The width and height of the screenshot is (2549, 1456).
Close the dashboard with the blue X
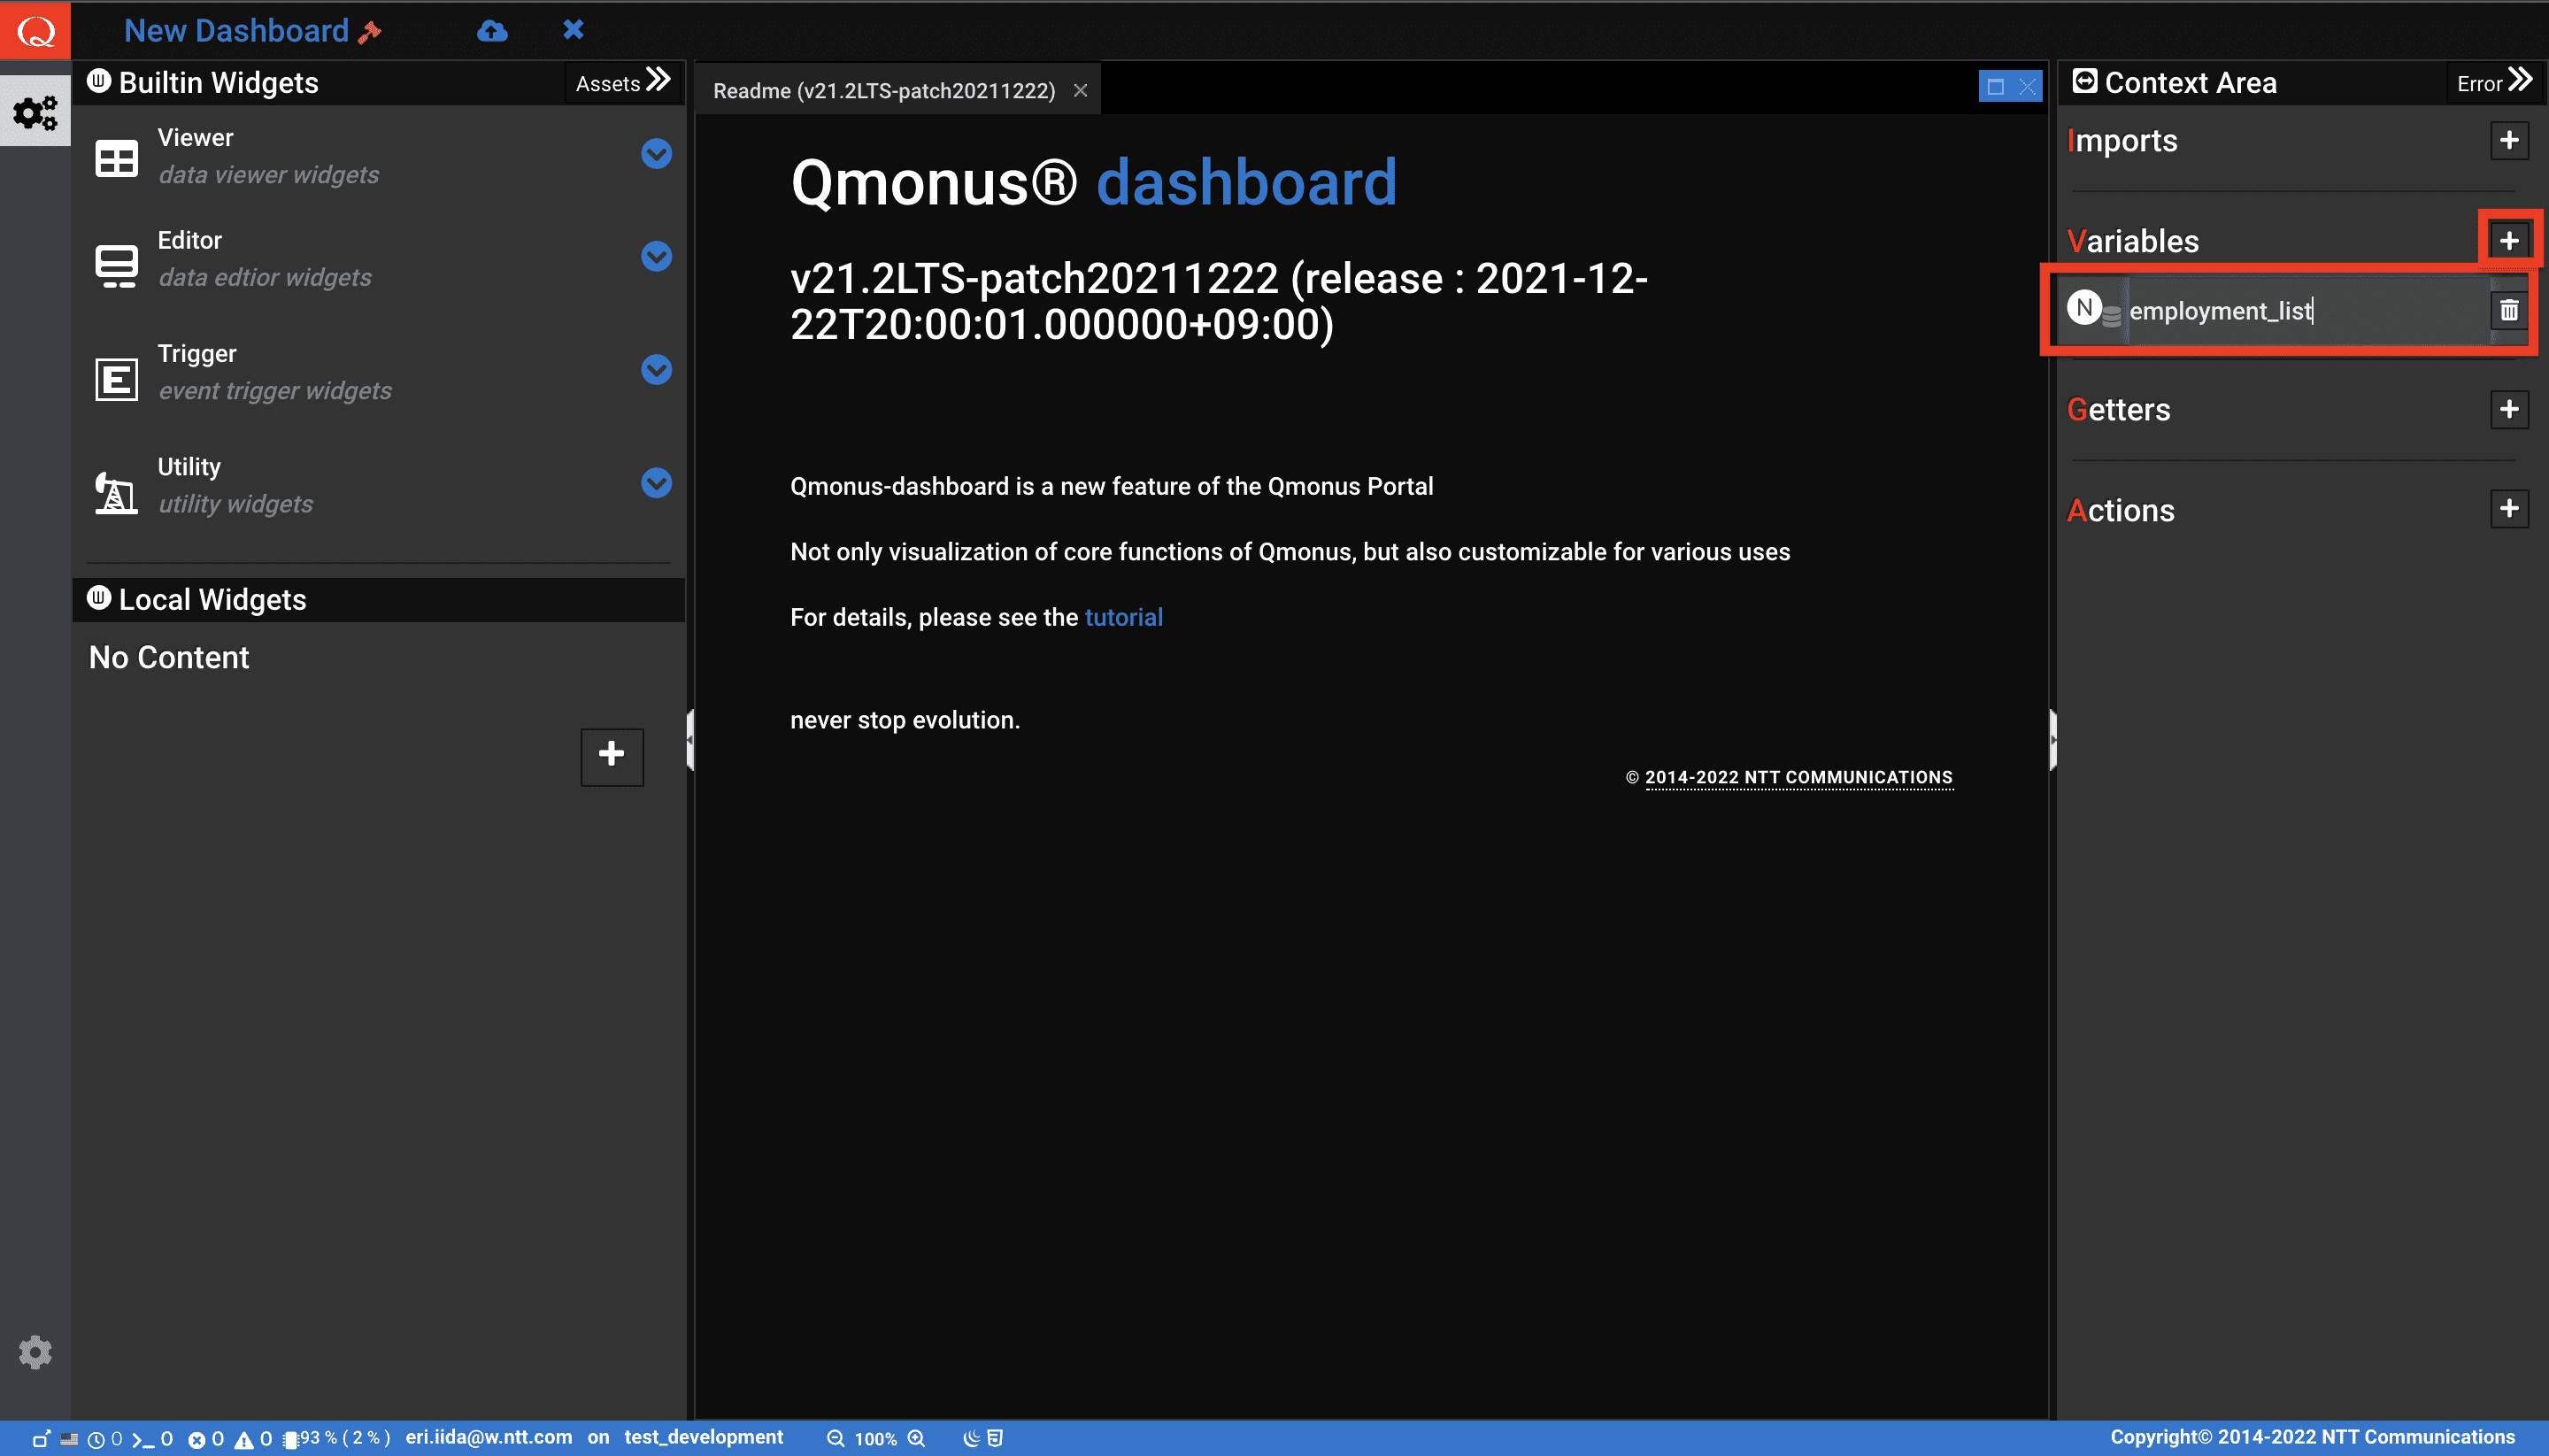[x=573, y=30]
